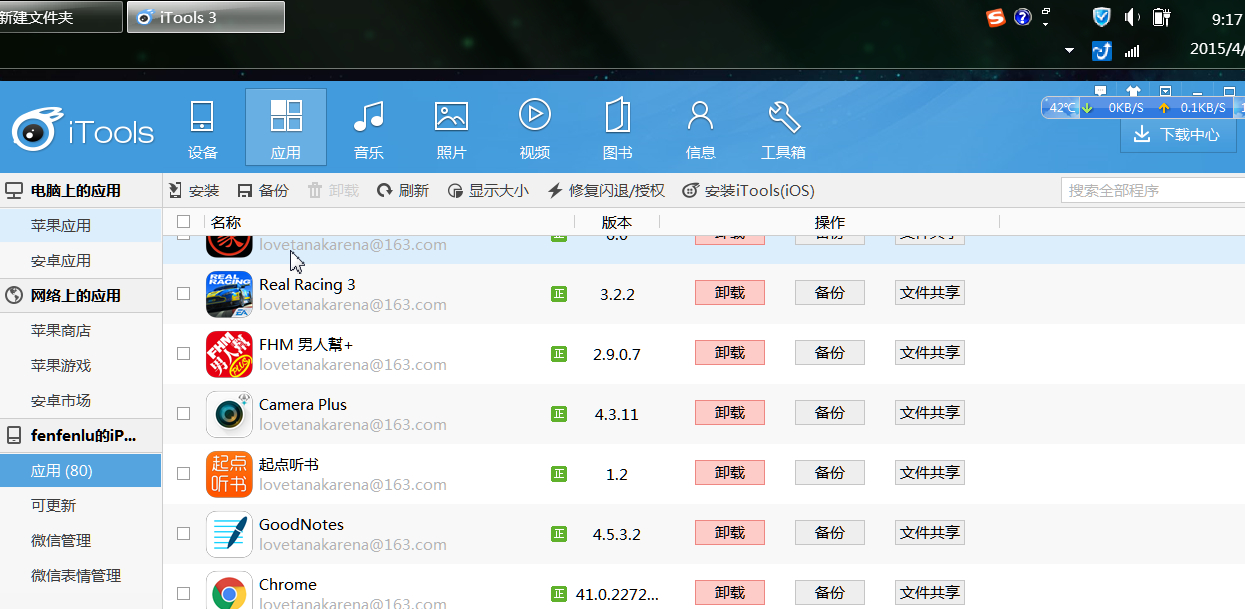Check the Chrome row checkbox
Image resolution: width=1245 pixels, height=609 pixels.
point(183,593)
